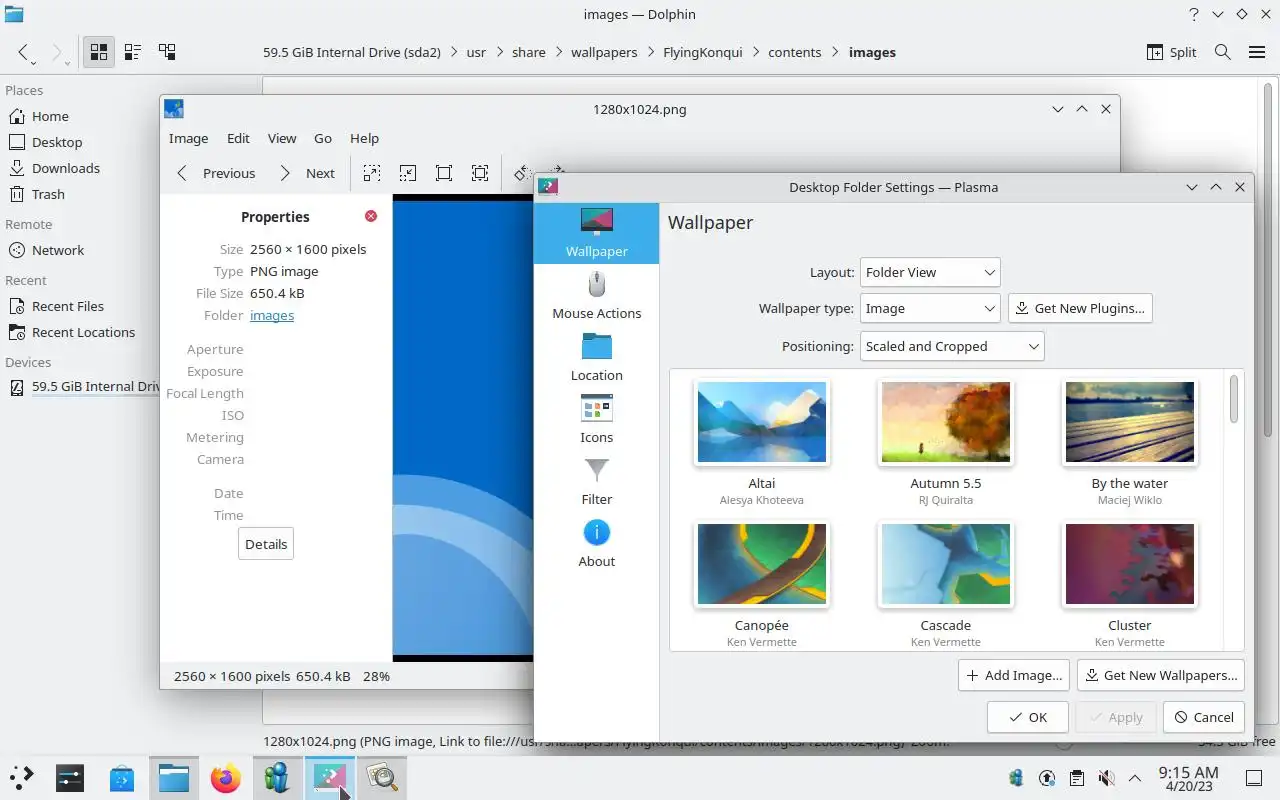
Task: Choose the Cluster wallpaper thumbnail
Action: pos(1130,564)
